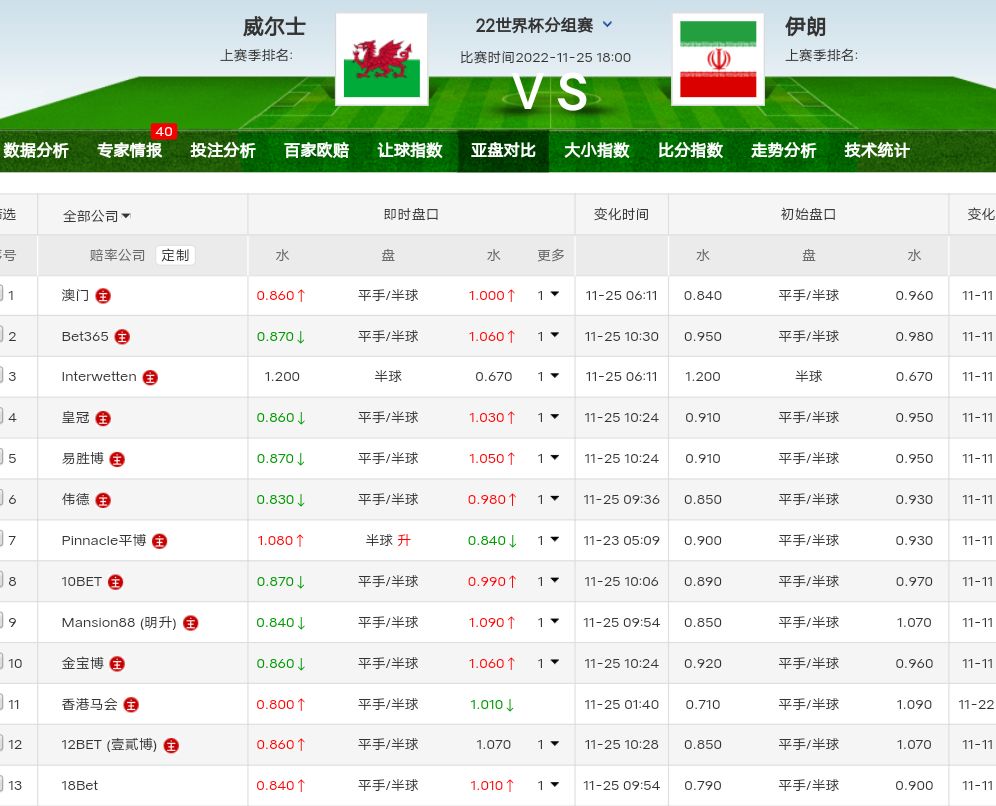Image resolution: width=996 pixels, height=806 pixels.
Task: Click the Wales flag image
Action: (x=381, y=60)
